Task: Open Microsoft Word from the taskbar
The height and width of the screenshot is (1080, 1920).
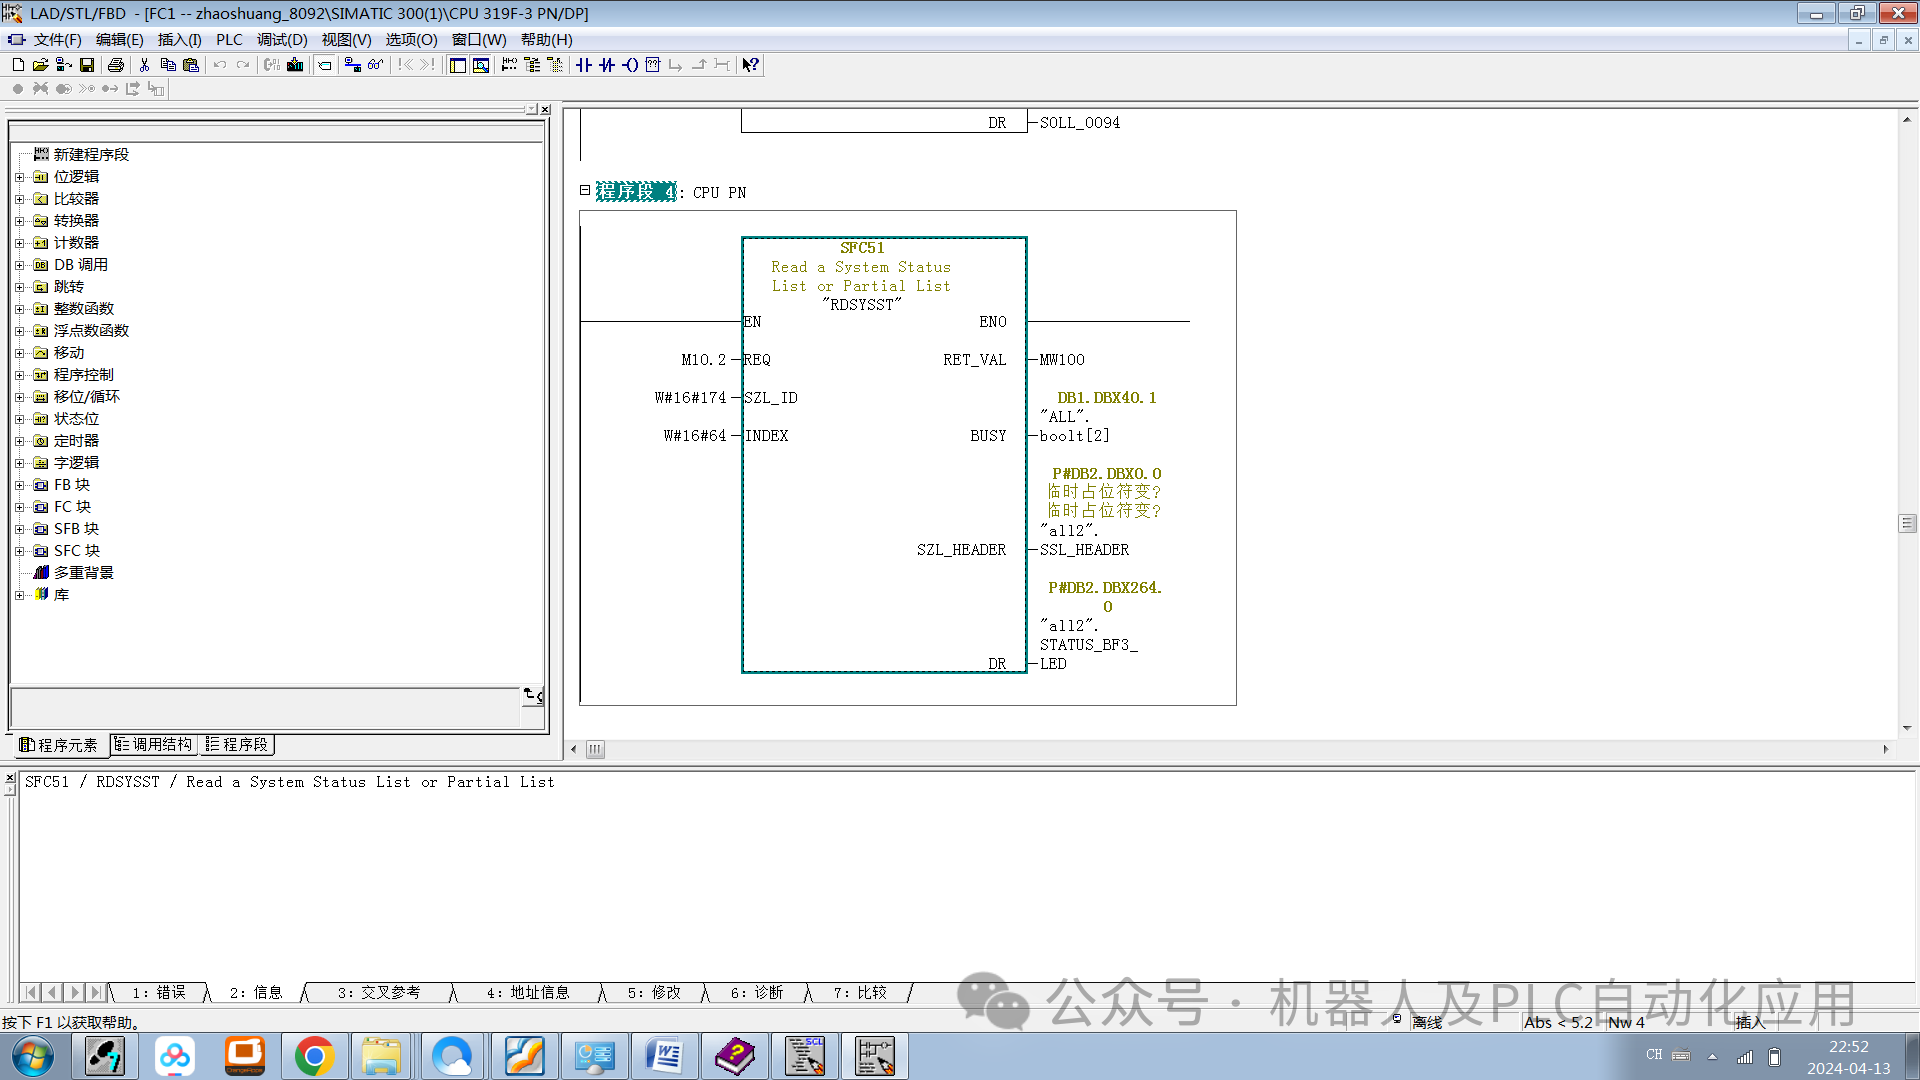Action: [664, 1056]
